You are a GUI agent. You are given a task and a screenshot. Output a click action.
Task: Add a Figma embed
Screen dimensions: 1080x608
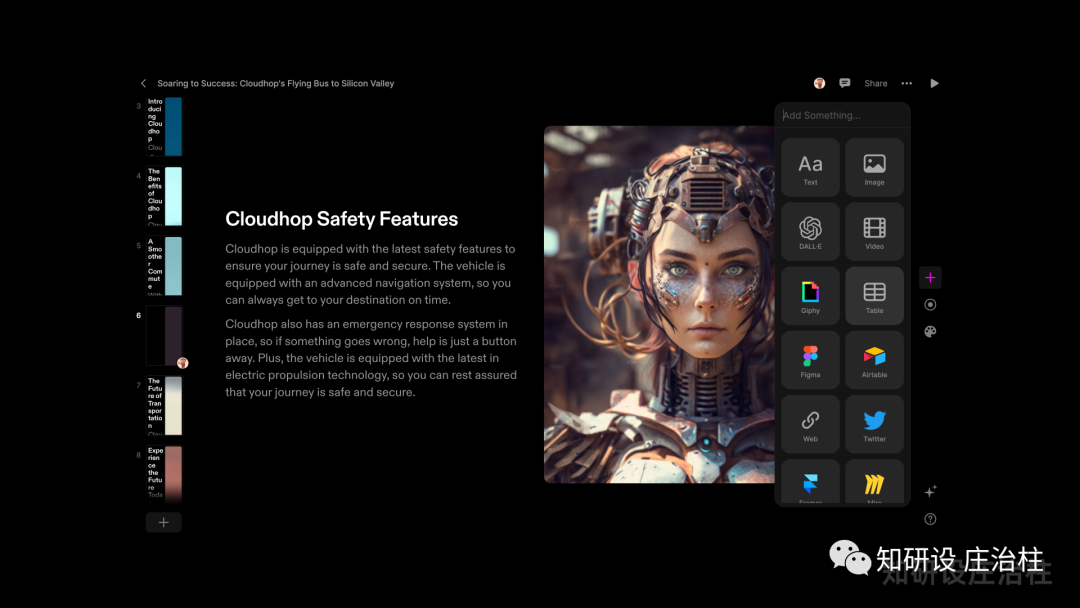pos(810,360)
